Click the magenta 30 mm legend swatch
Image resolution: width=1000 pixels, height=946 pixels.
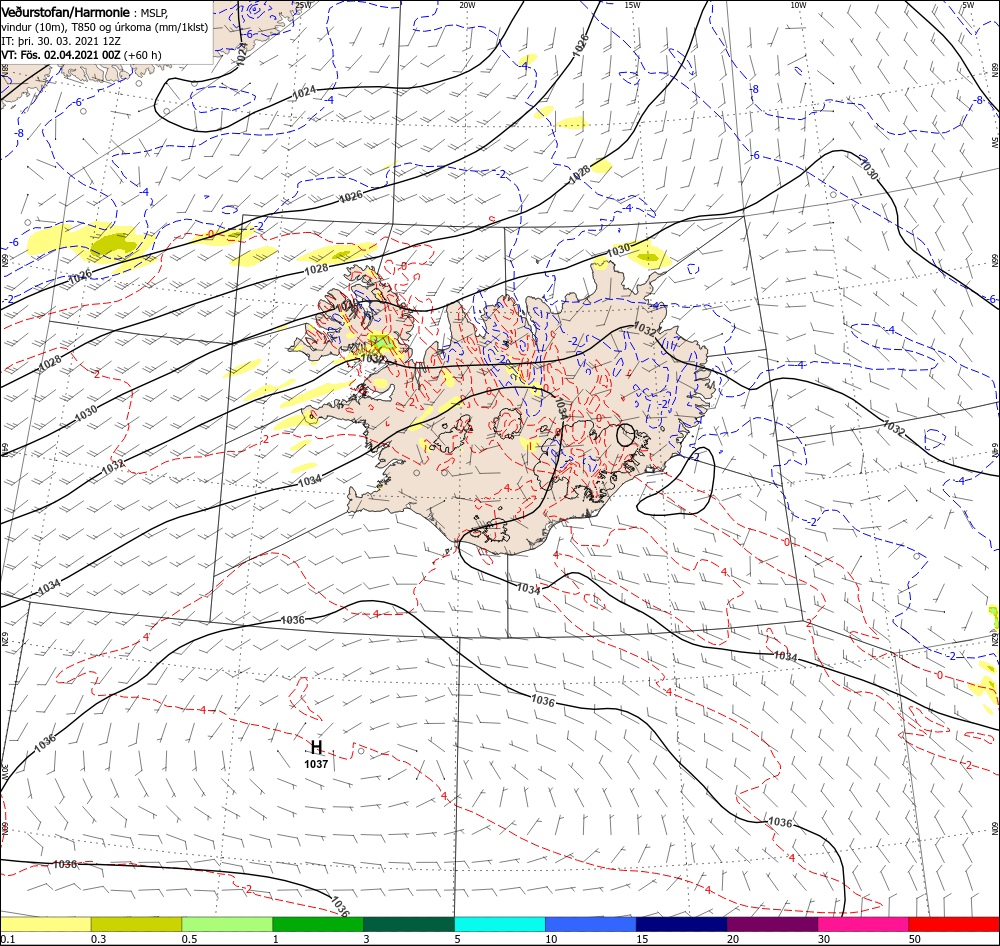pos(864,924)
